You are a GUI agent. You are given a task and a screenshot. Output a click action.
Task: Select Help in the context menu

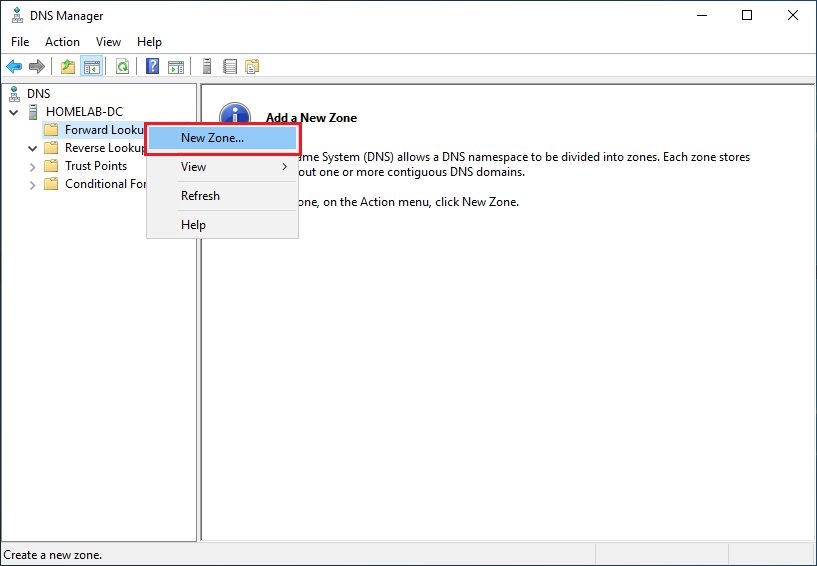point(193,225)
